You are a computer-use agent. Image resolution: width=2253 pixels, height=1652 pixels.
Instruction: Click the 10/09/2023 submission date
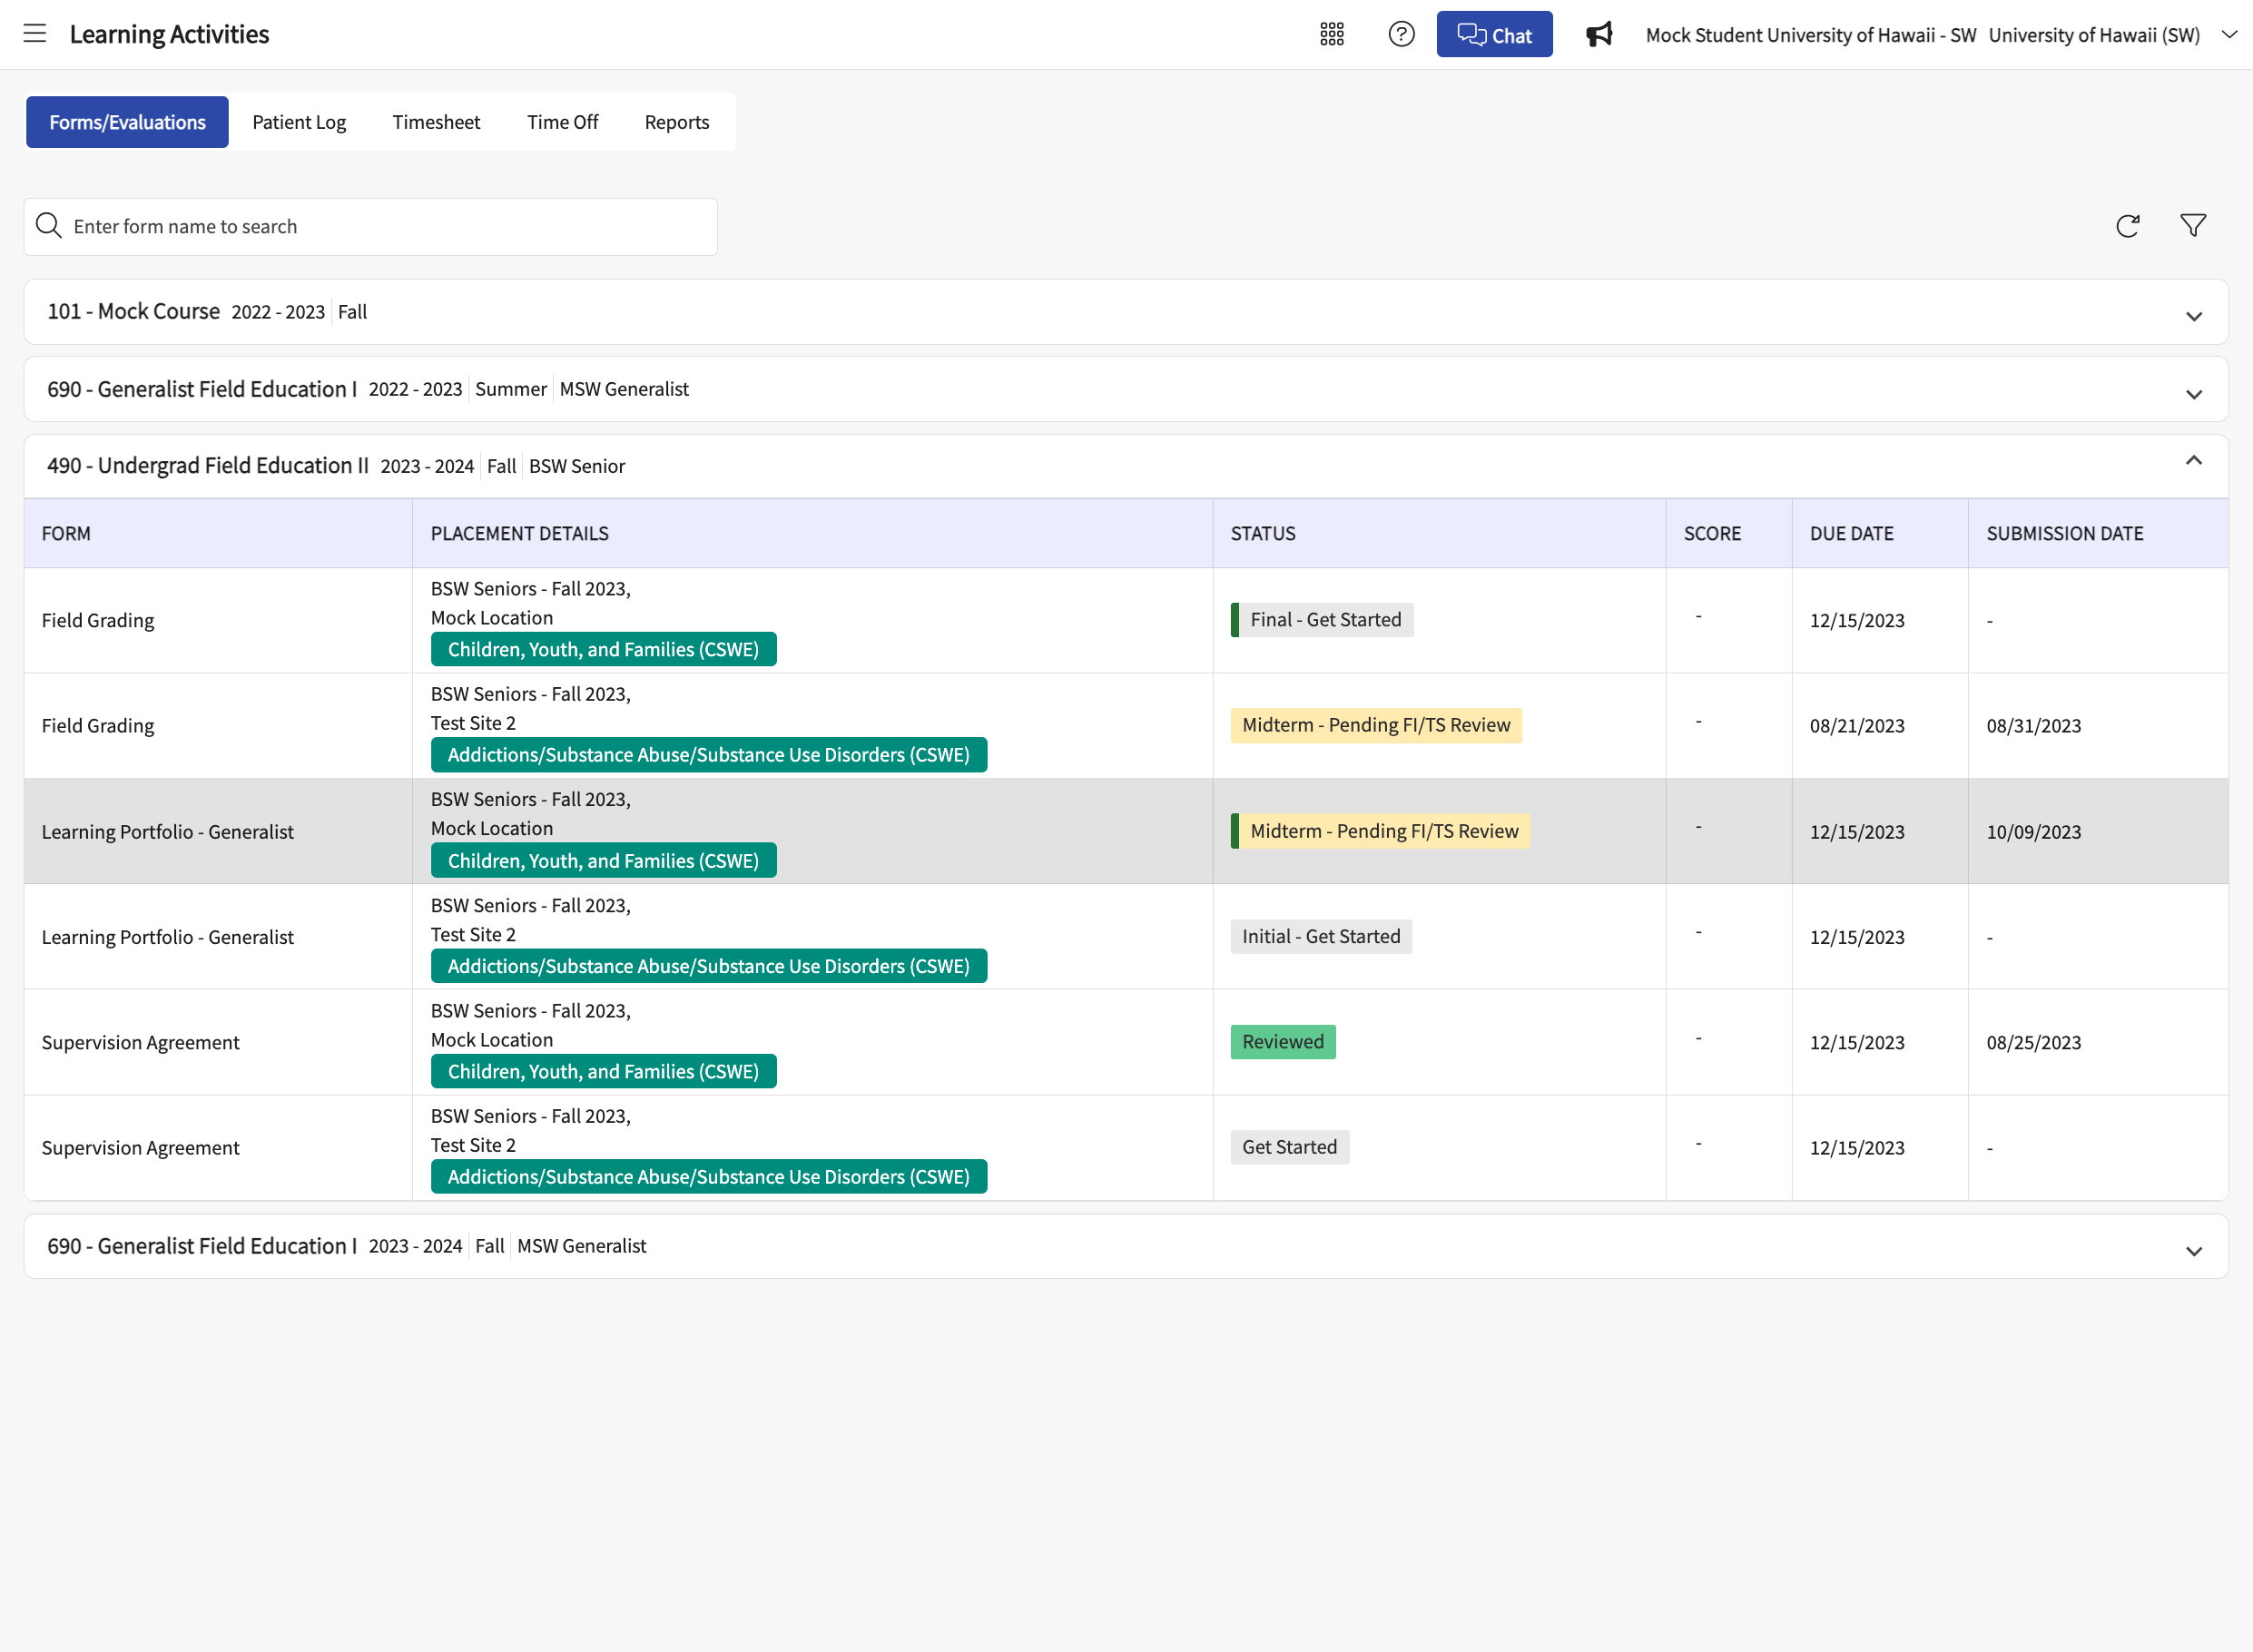[x=2034, y=832]
